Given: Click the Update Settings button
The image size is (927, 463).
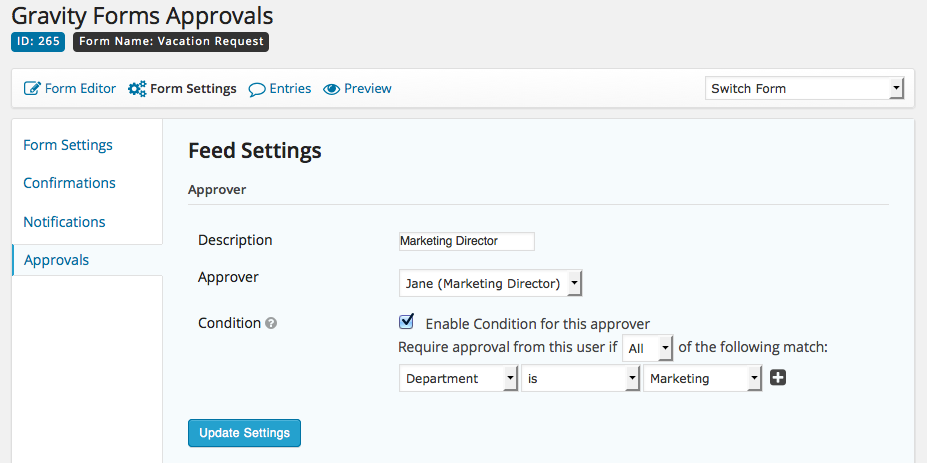Looking at the screenshot, I should (x=244, y=433).
